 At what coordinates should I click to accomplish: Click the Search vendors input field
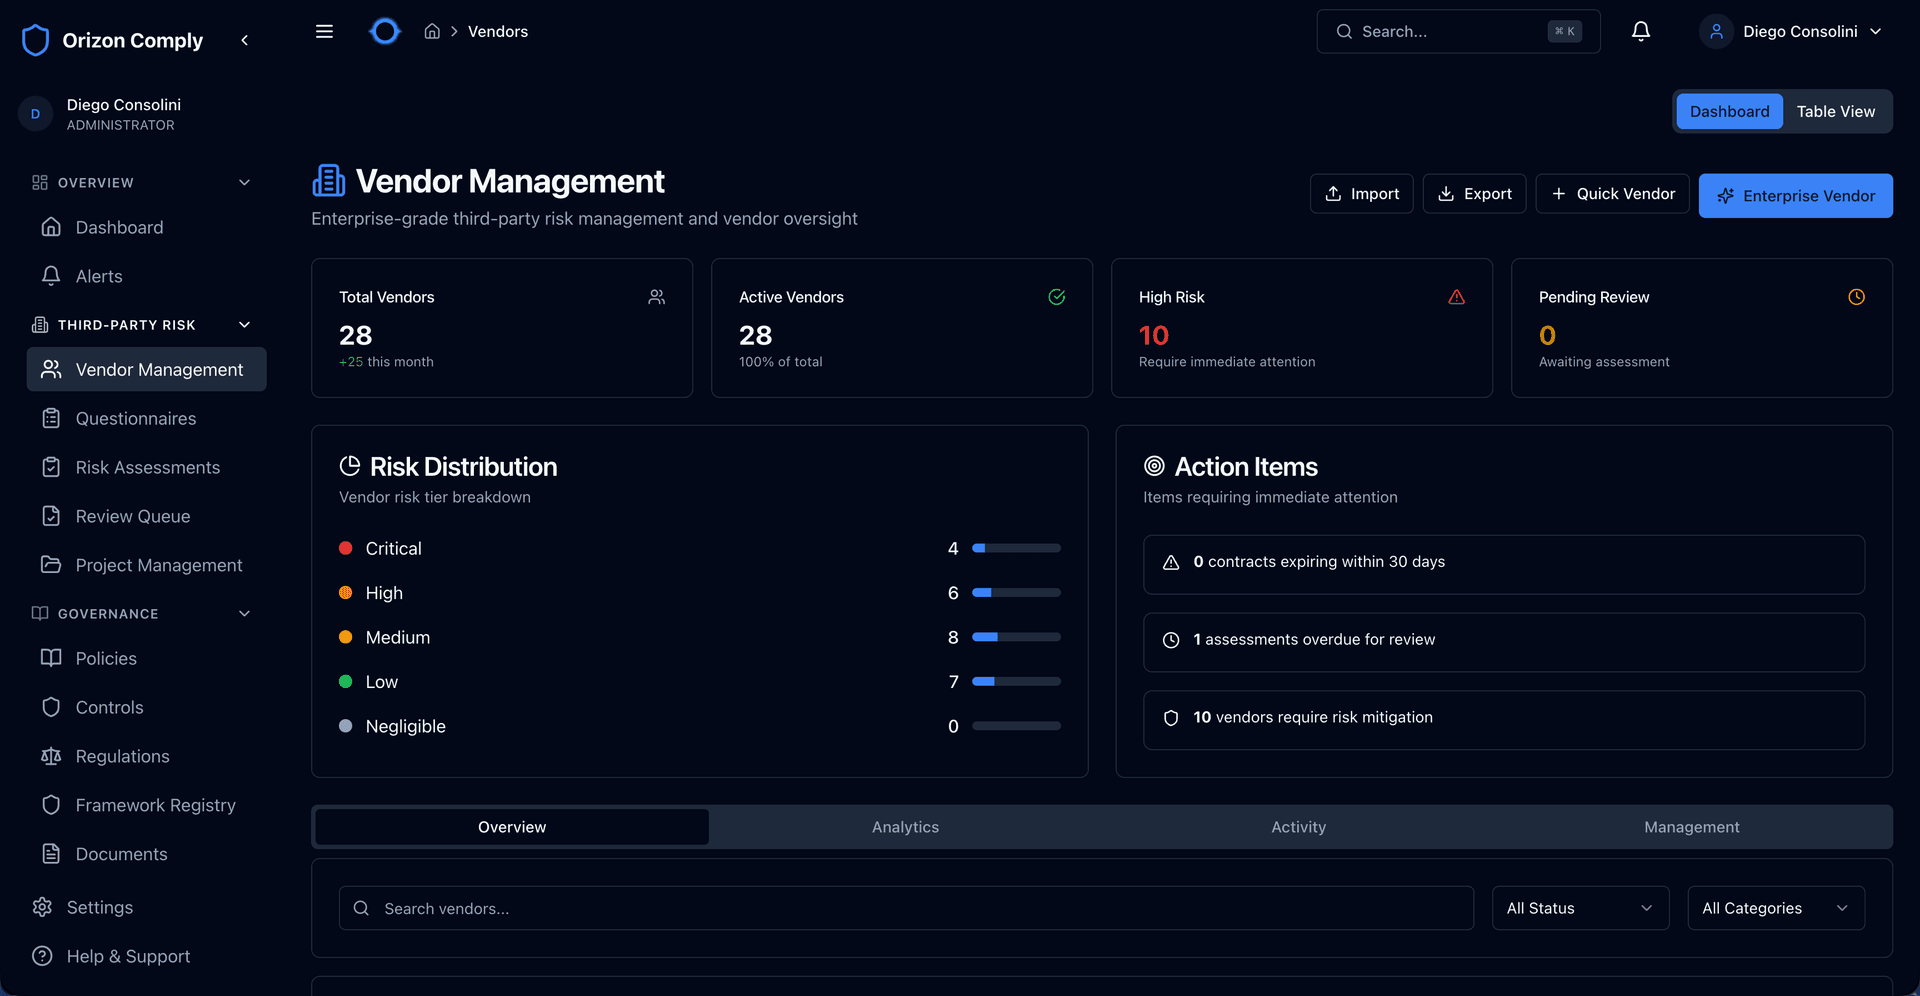pos(905,908)
